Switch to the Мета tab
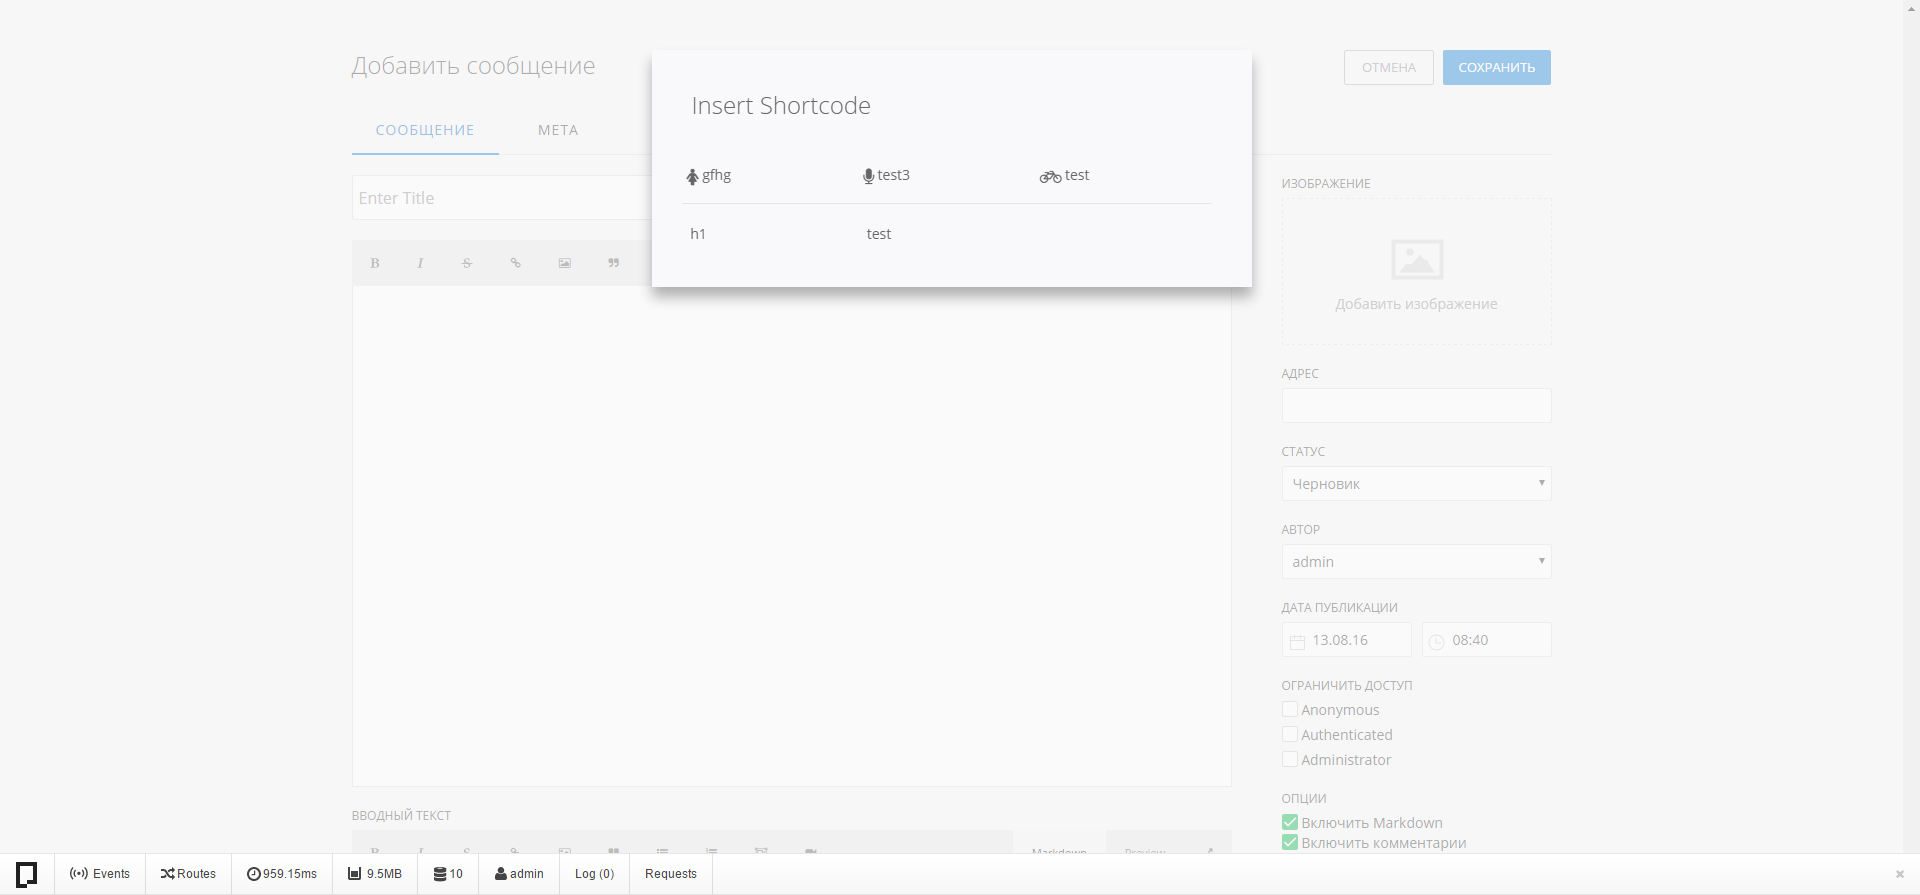Viewport: 1920px width, 895px height. 558,130
